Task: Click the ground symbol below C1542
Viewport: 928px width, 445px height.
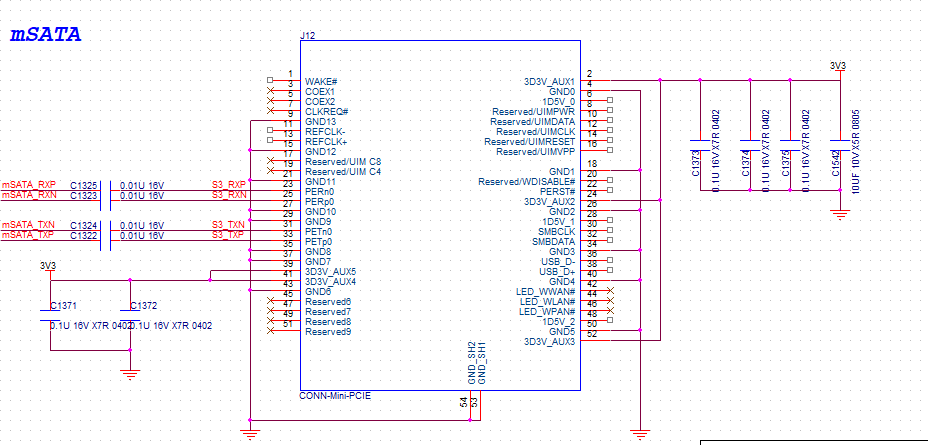Action: 840,215
